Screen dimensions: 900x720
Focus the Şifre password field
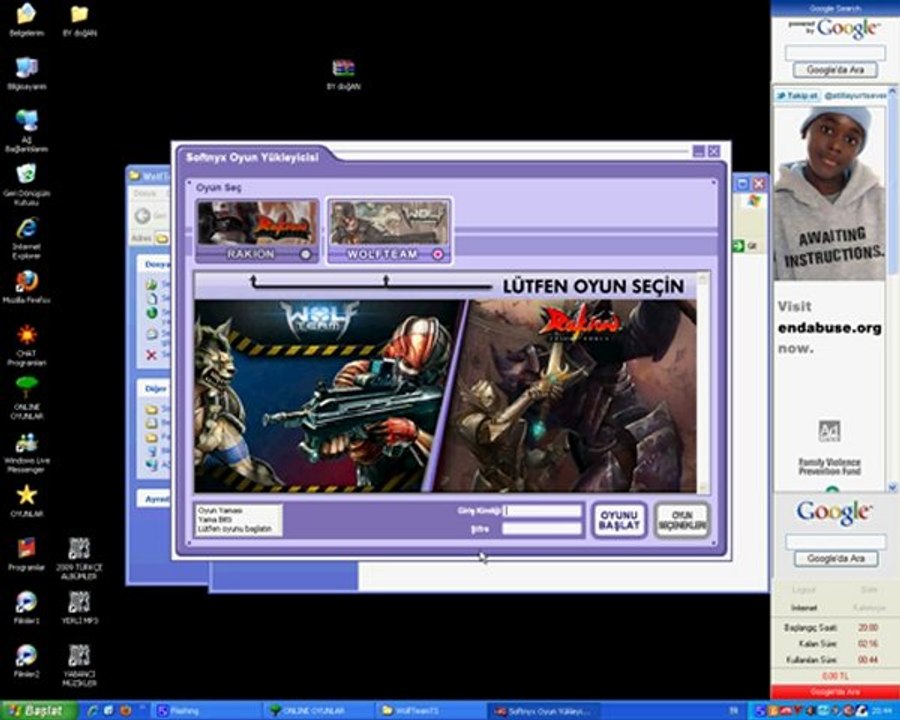pyautogui.click(x=542, y=529)
